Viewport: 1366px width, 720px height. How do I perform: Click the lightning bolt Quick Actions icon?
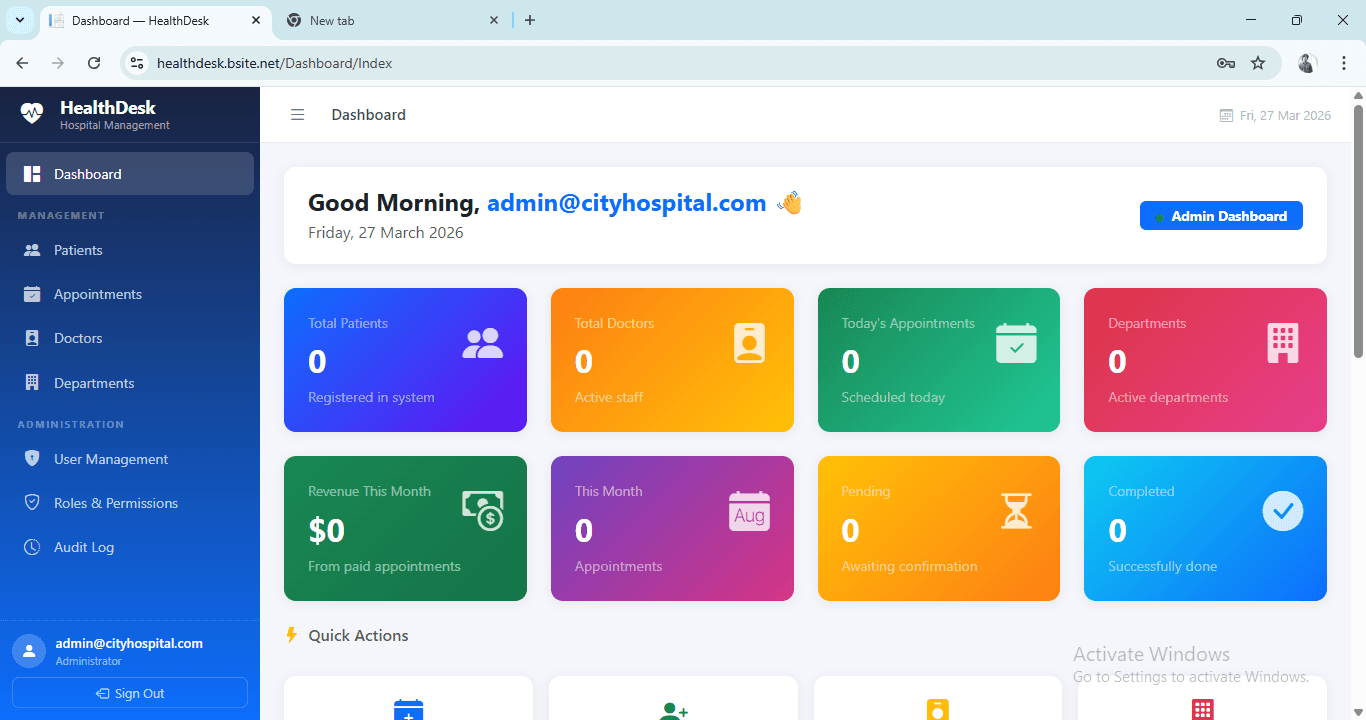tap(292, 635)
